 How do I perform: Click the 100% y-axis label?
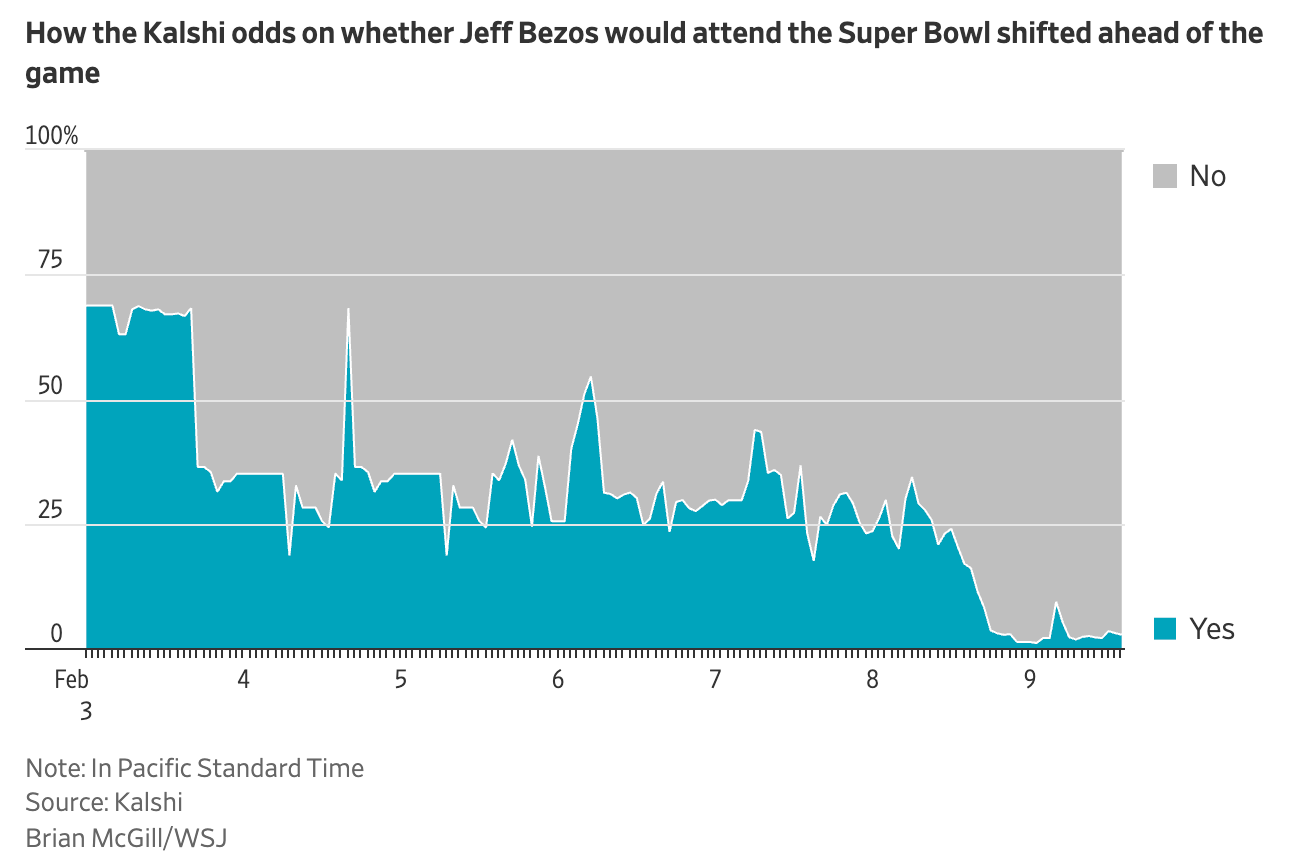point(51,137)
